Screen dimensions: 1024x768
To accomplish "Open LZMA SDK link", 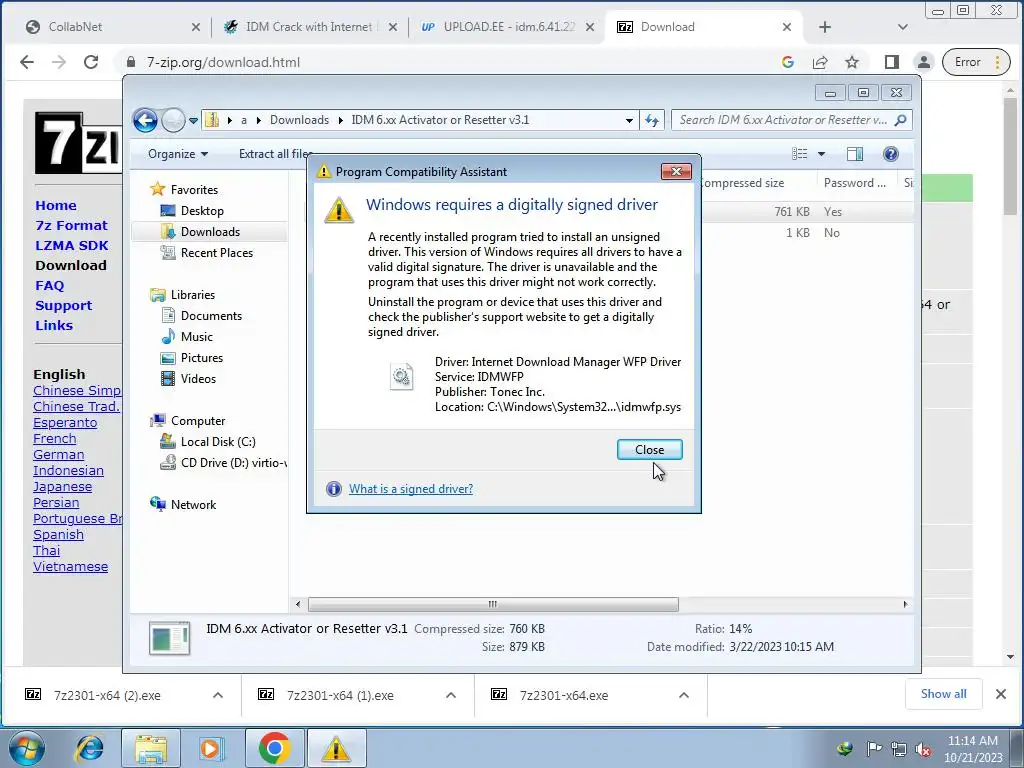I will (72, 246).
